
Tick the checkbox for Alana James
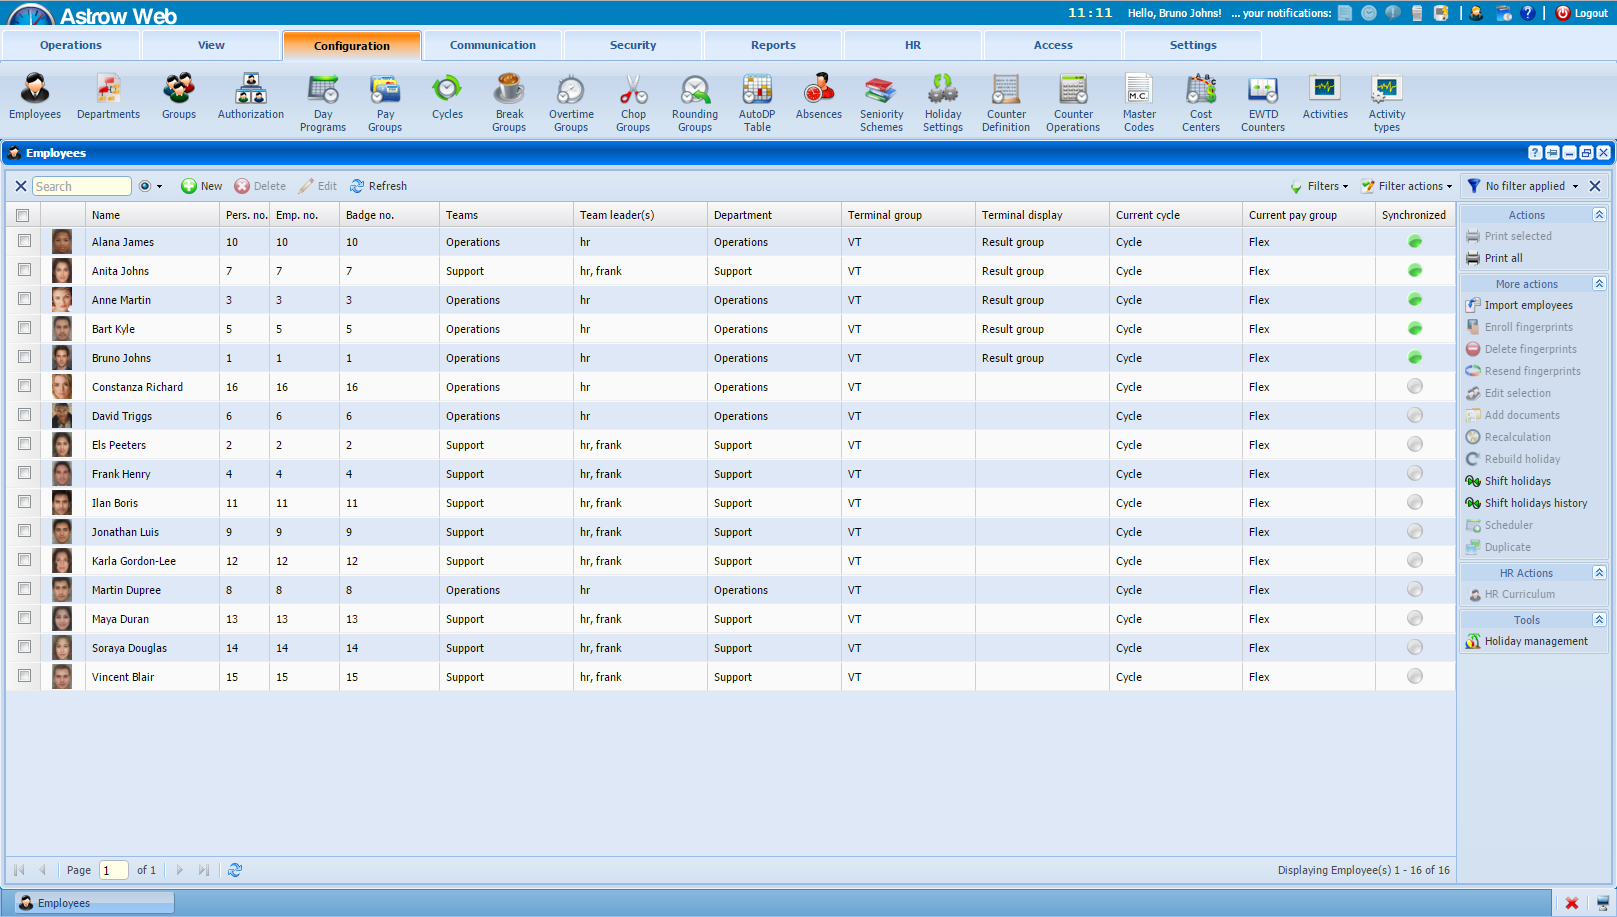coord(24,241)
